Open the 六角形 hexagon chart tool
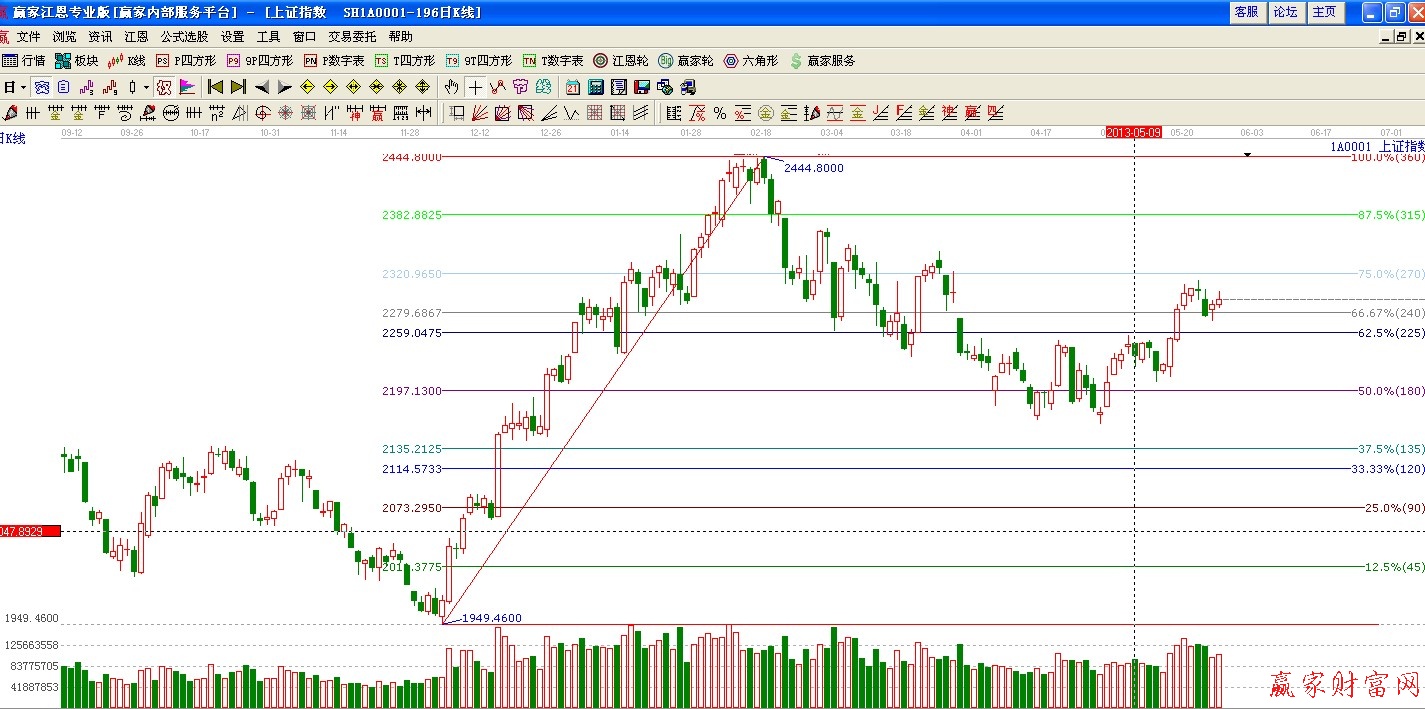This screenshot has height=709, width=1425. pyautogui.click(x=750, y=61)
